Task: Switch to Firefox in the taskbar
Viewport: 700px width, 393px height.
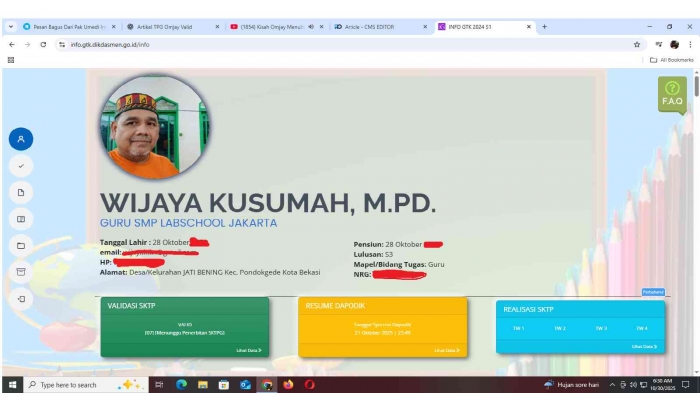Action: (288, 385)
